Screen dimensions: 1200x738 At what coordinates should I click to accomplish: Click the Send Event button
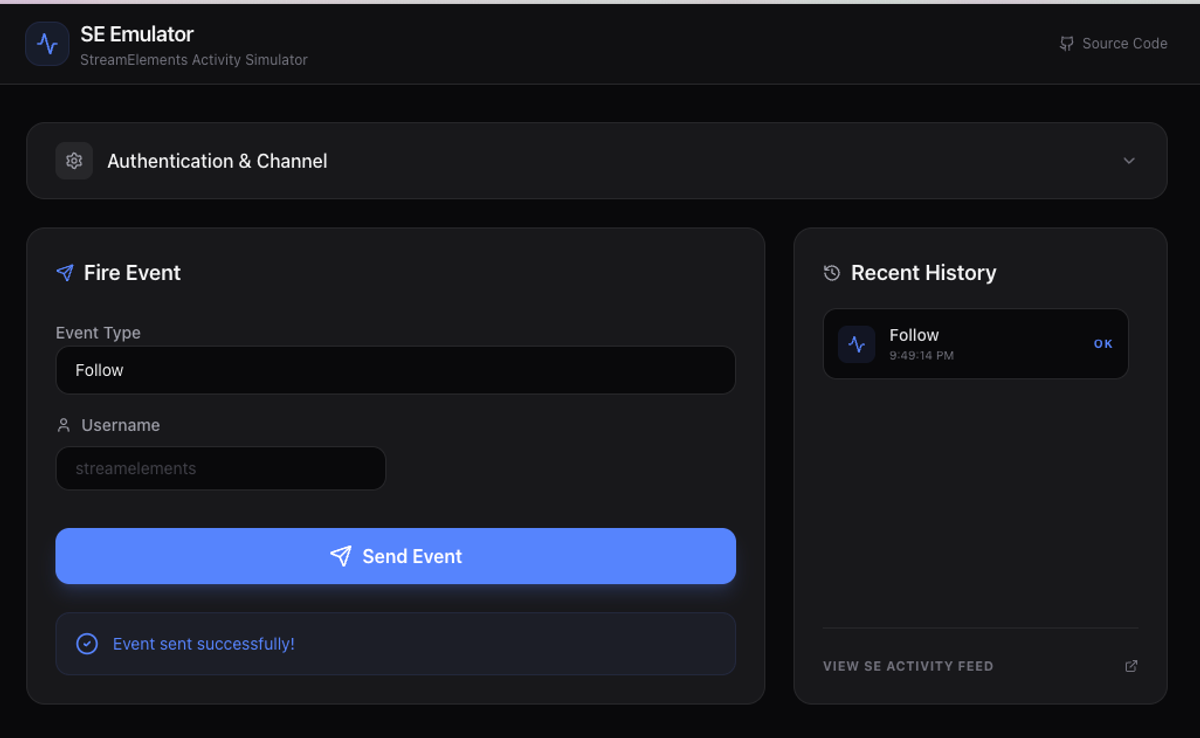pos(395,556)
